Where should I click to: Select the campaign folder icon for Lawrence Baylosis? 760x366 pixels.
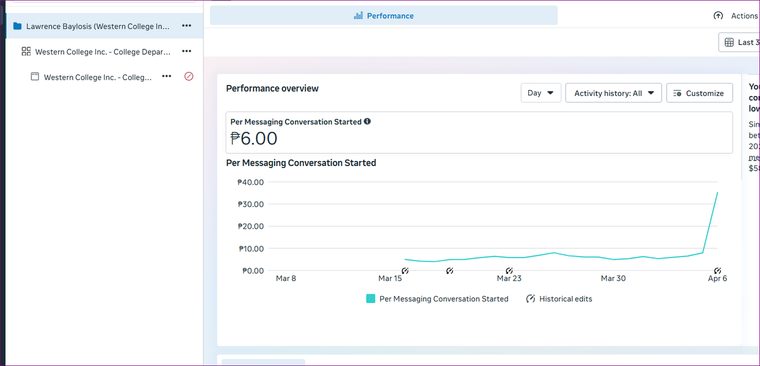coord(17,26)
